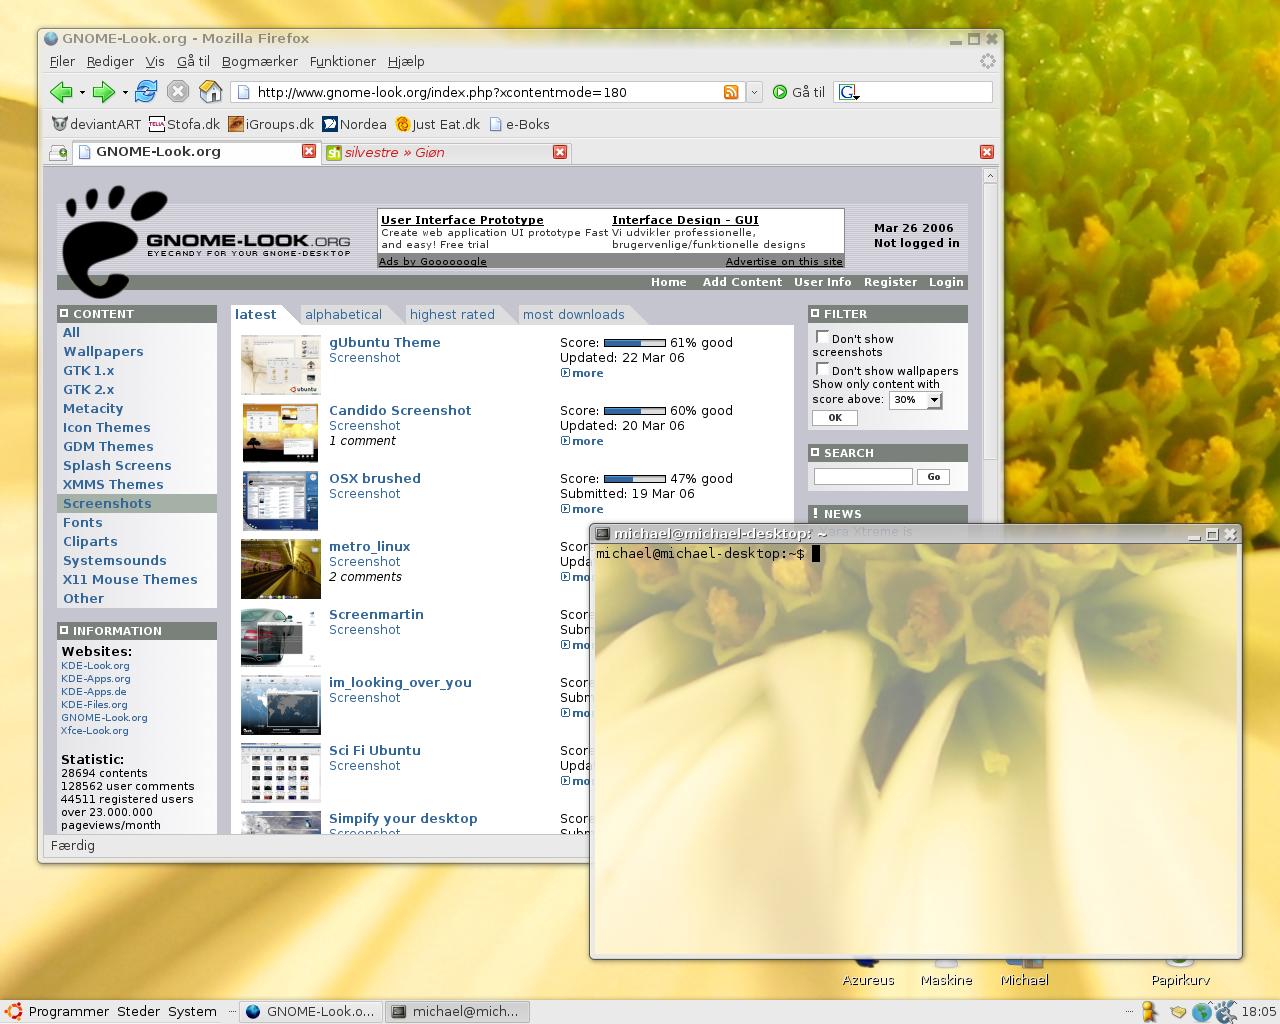
Task: Open the iGroups.dk bookmark
Action: (x=271, y=124)
